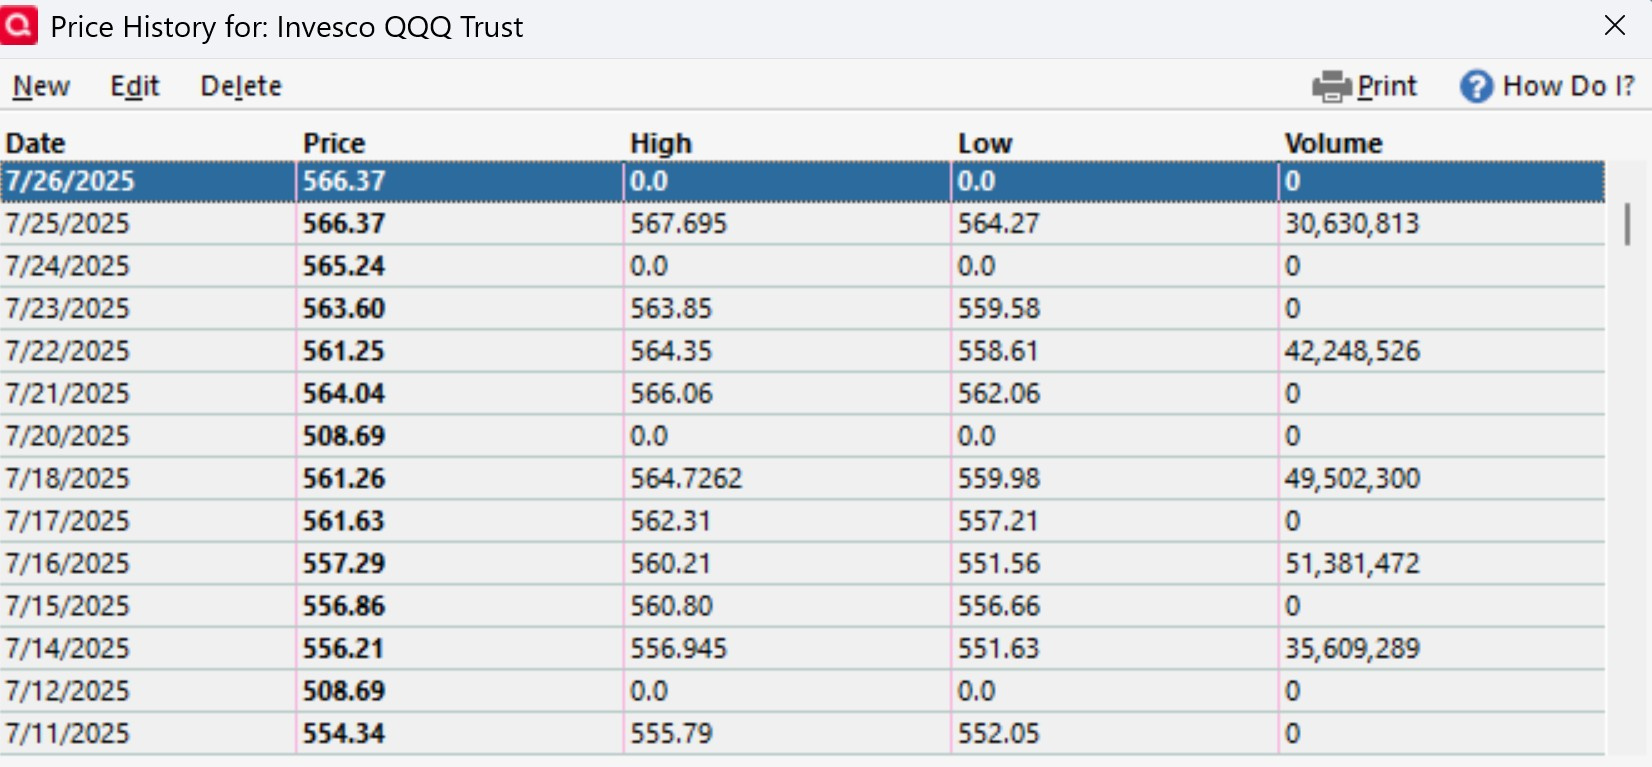This screenshot has height=767, width=1652.
Task: Click the high value 556.945
Action: 679,649
